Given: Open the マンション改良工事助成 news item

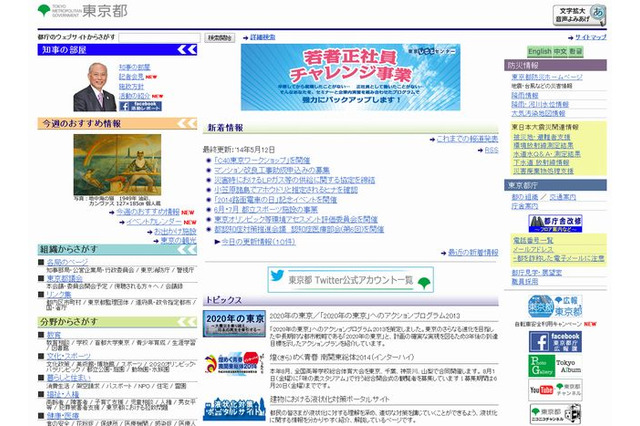Looking at the screenshot, I should [x=272, y=170].
